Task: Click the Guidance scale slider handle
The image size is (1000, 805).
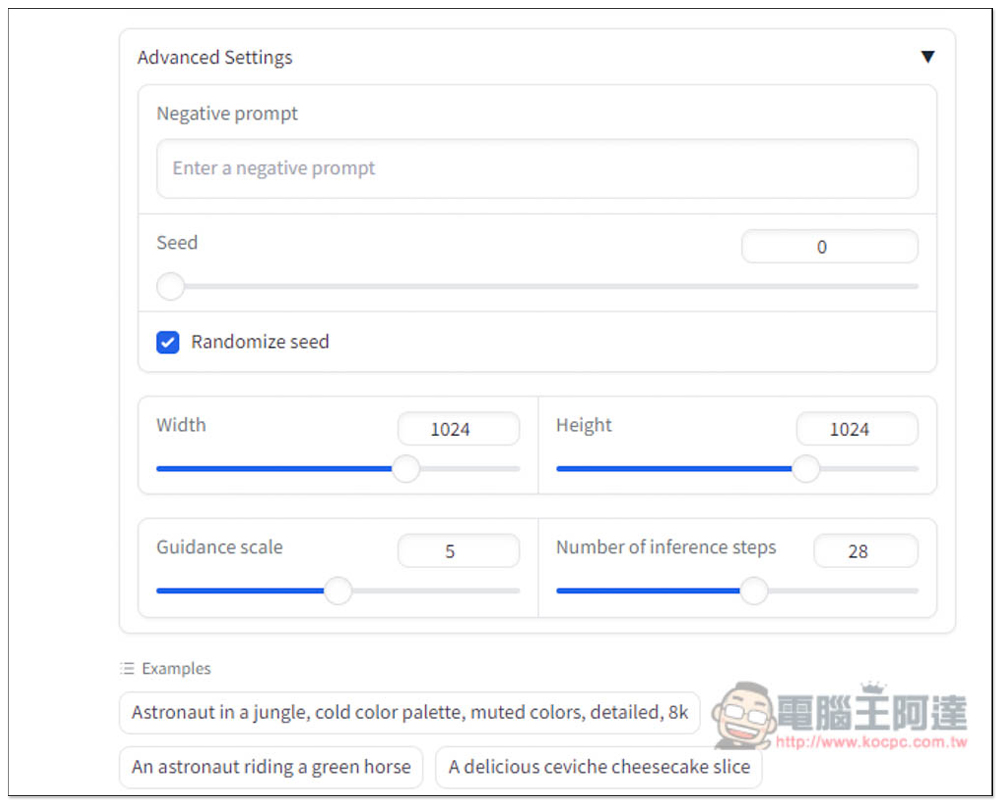Action: point(338,591)
